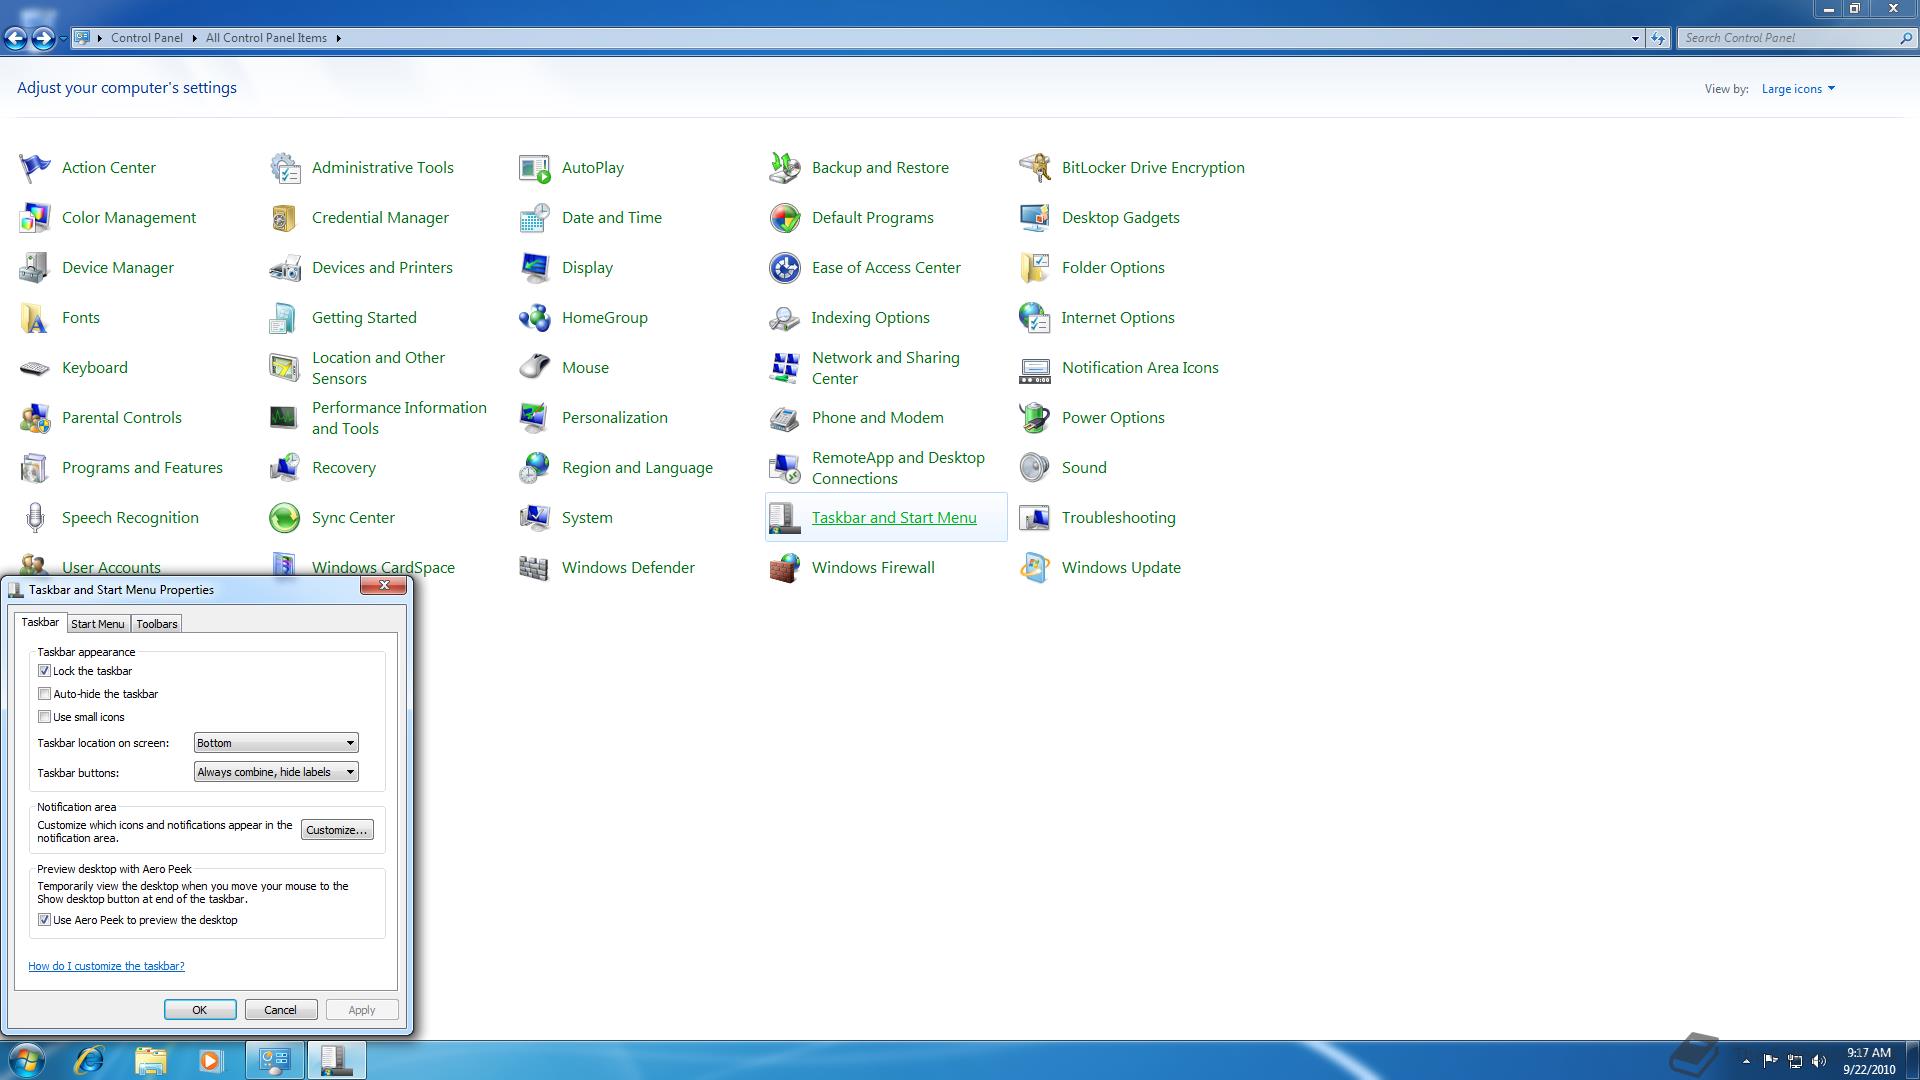The height and width of the screenshot is (1080, 1920).
Task: Go back with the Back arrow button
Action: click(15, 38)
